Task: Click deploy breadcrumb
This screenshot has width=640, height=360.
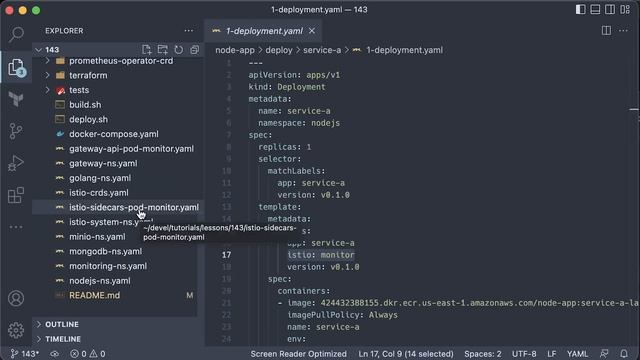Action: click(x=279, y=50)
